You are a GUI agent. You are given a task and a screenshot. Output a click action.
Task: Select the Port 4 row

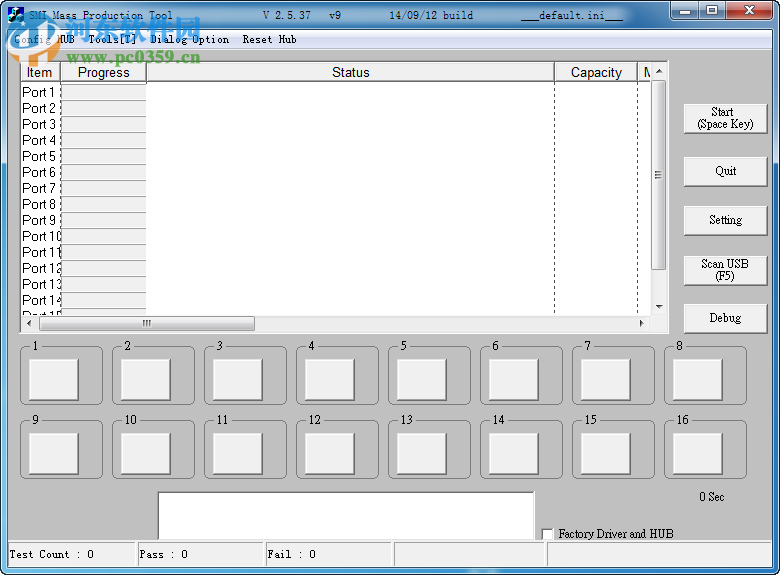click(x=336, y=140)
